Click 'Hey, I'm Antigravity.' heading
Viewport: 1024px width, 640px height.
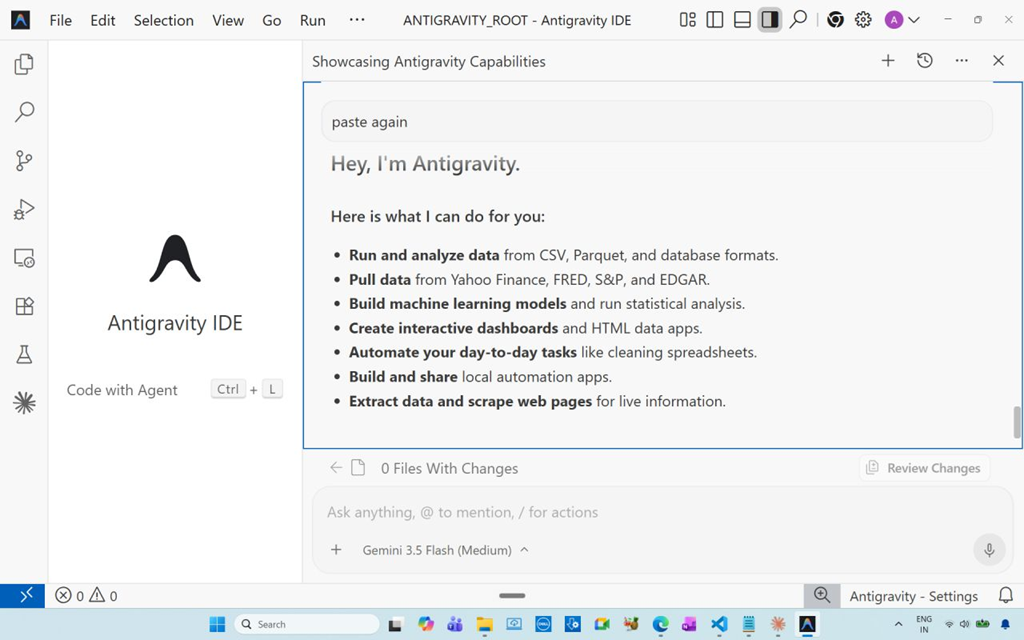[425, 164]
